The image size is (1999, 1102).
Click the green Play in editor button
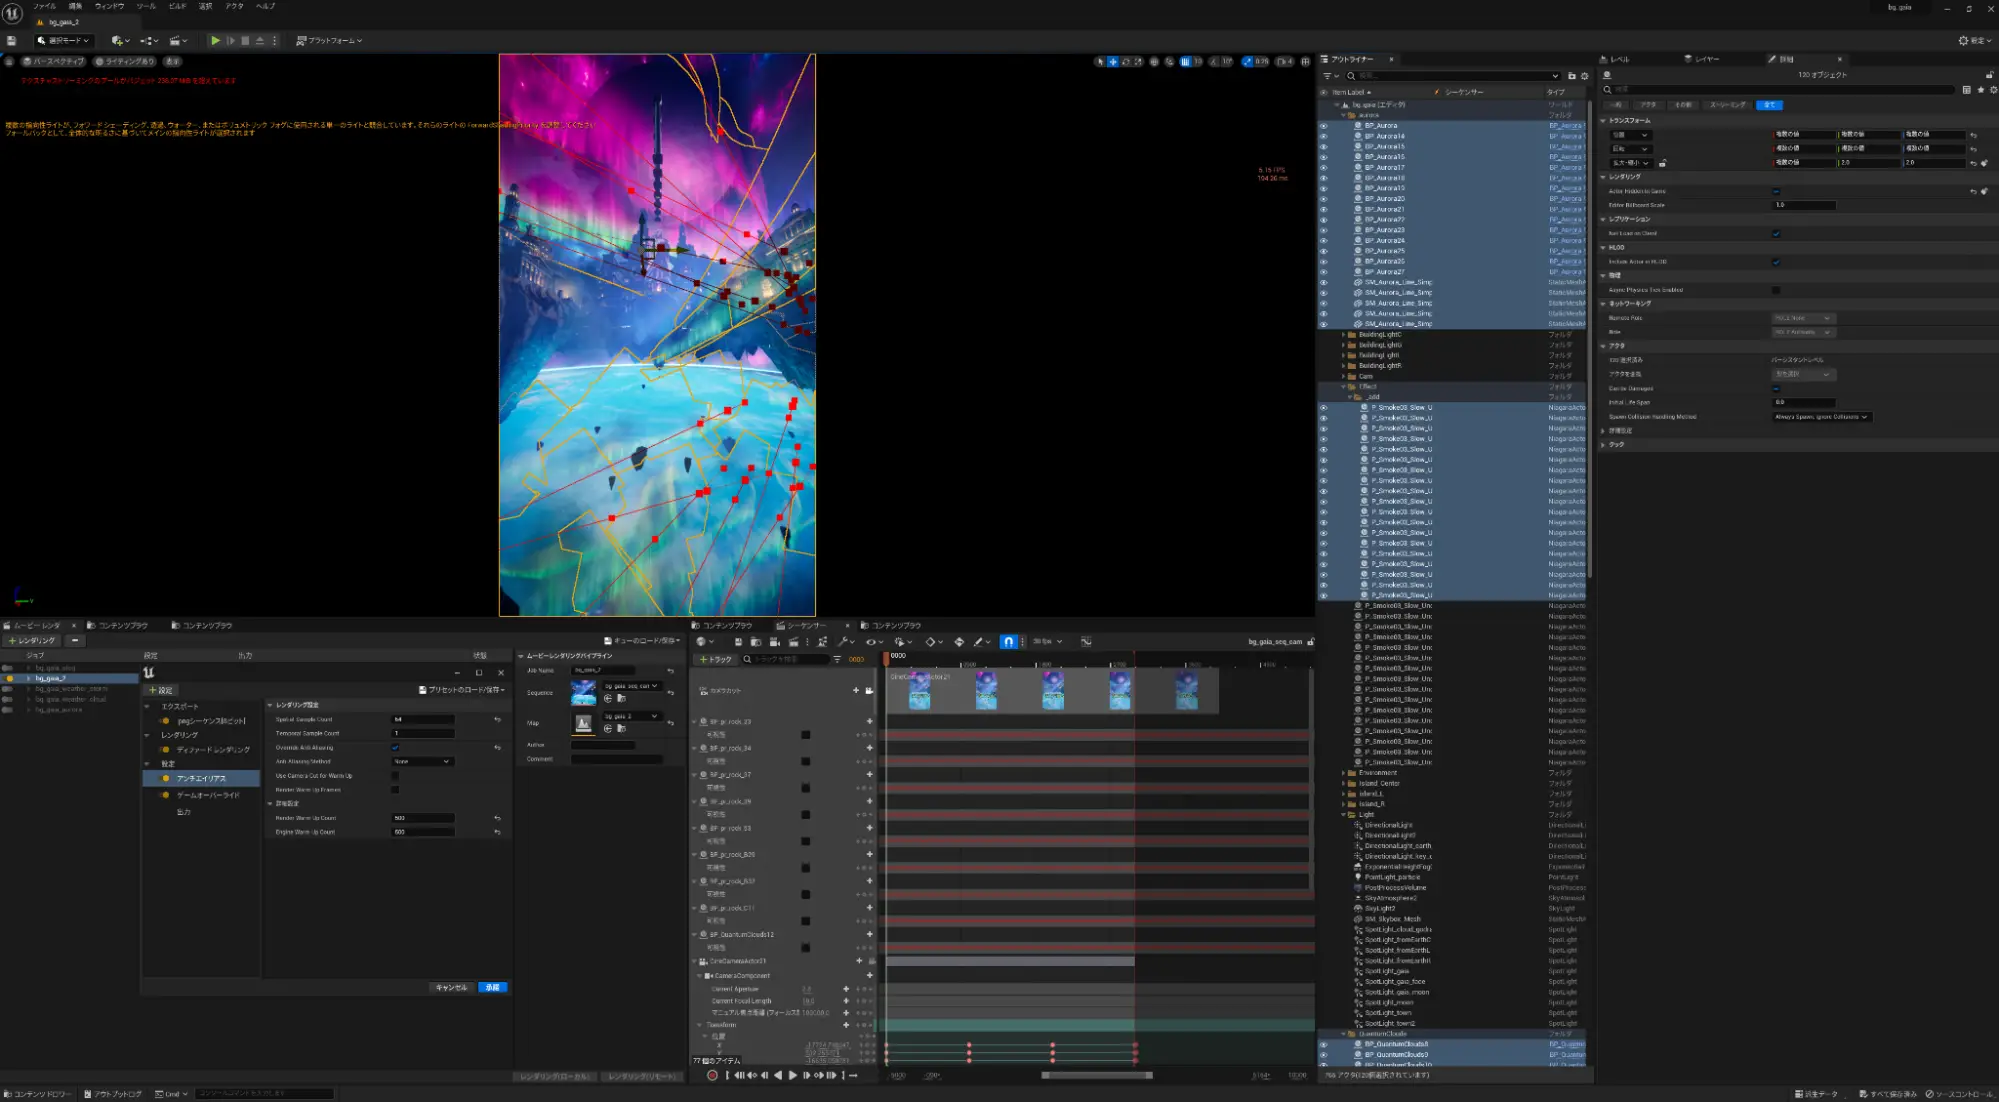(x=215, y=41)
